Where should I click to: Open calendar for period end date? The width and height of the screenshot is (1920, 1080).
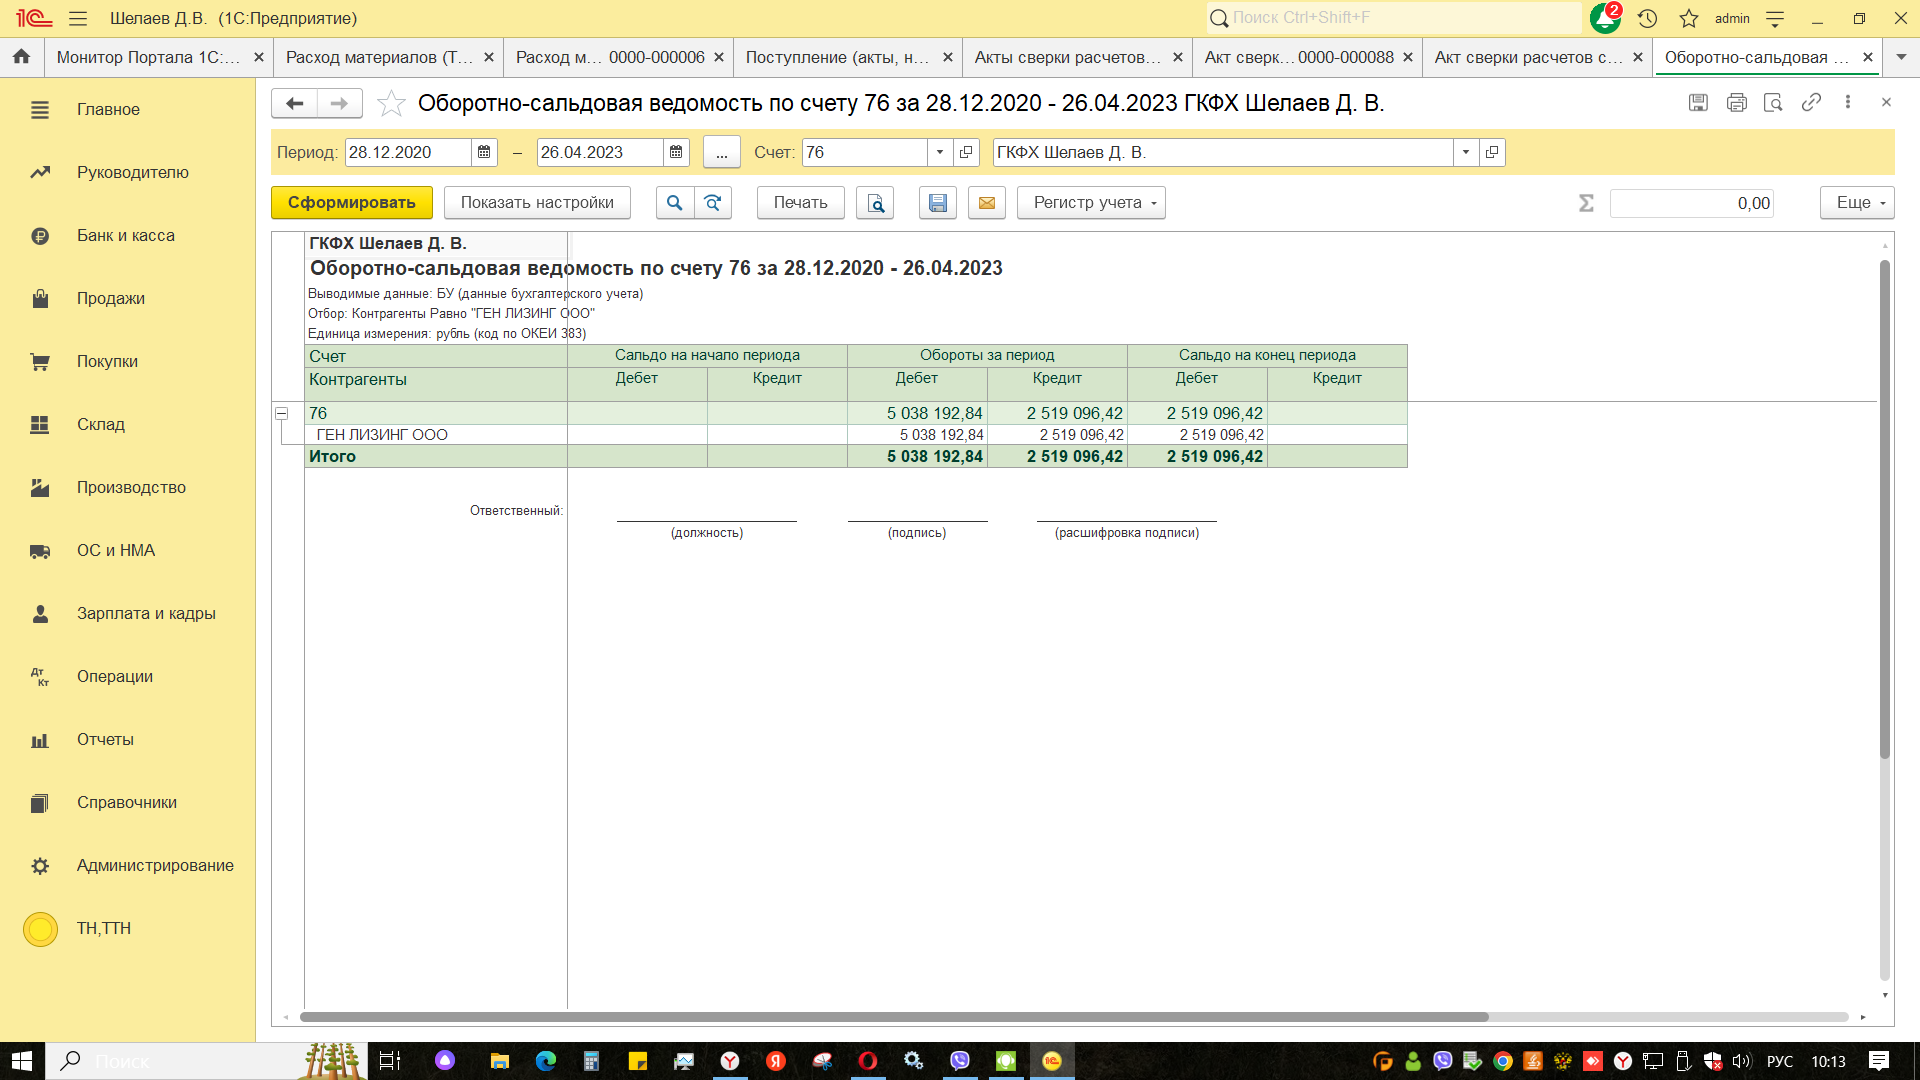click(676, 152)
